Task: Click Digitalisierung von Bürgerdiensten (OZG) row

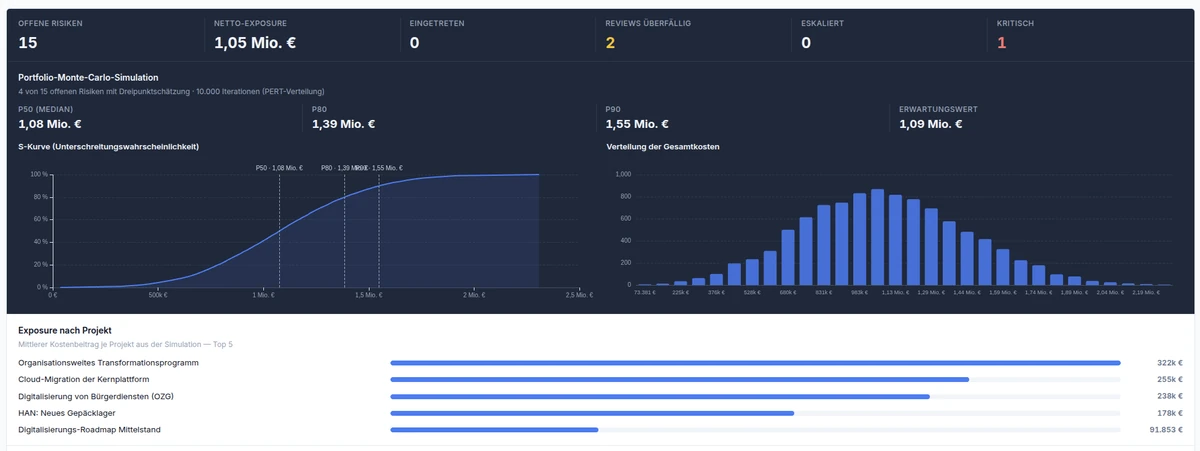Action: (x=600, y=396)
